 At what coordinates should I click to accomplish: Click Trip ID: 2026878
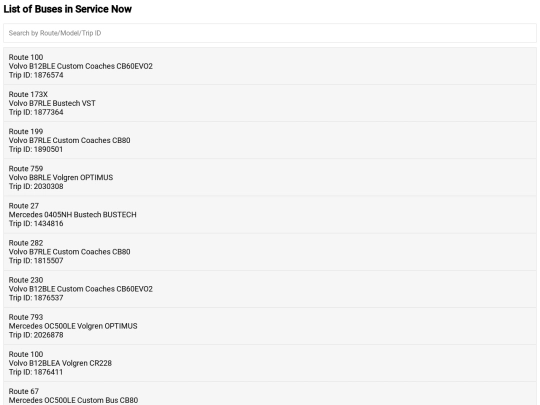pyautogui.click(x=36, y=335)
